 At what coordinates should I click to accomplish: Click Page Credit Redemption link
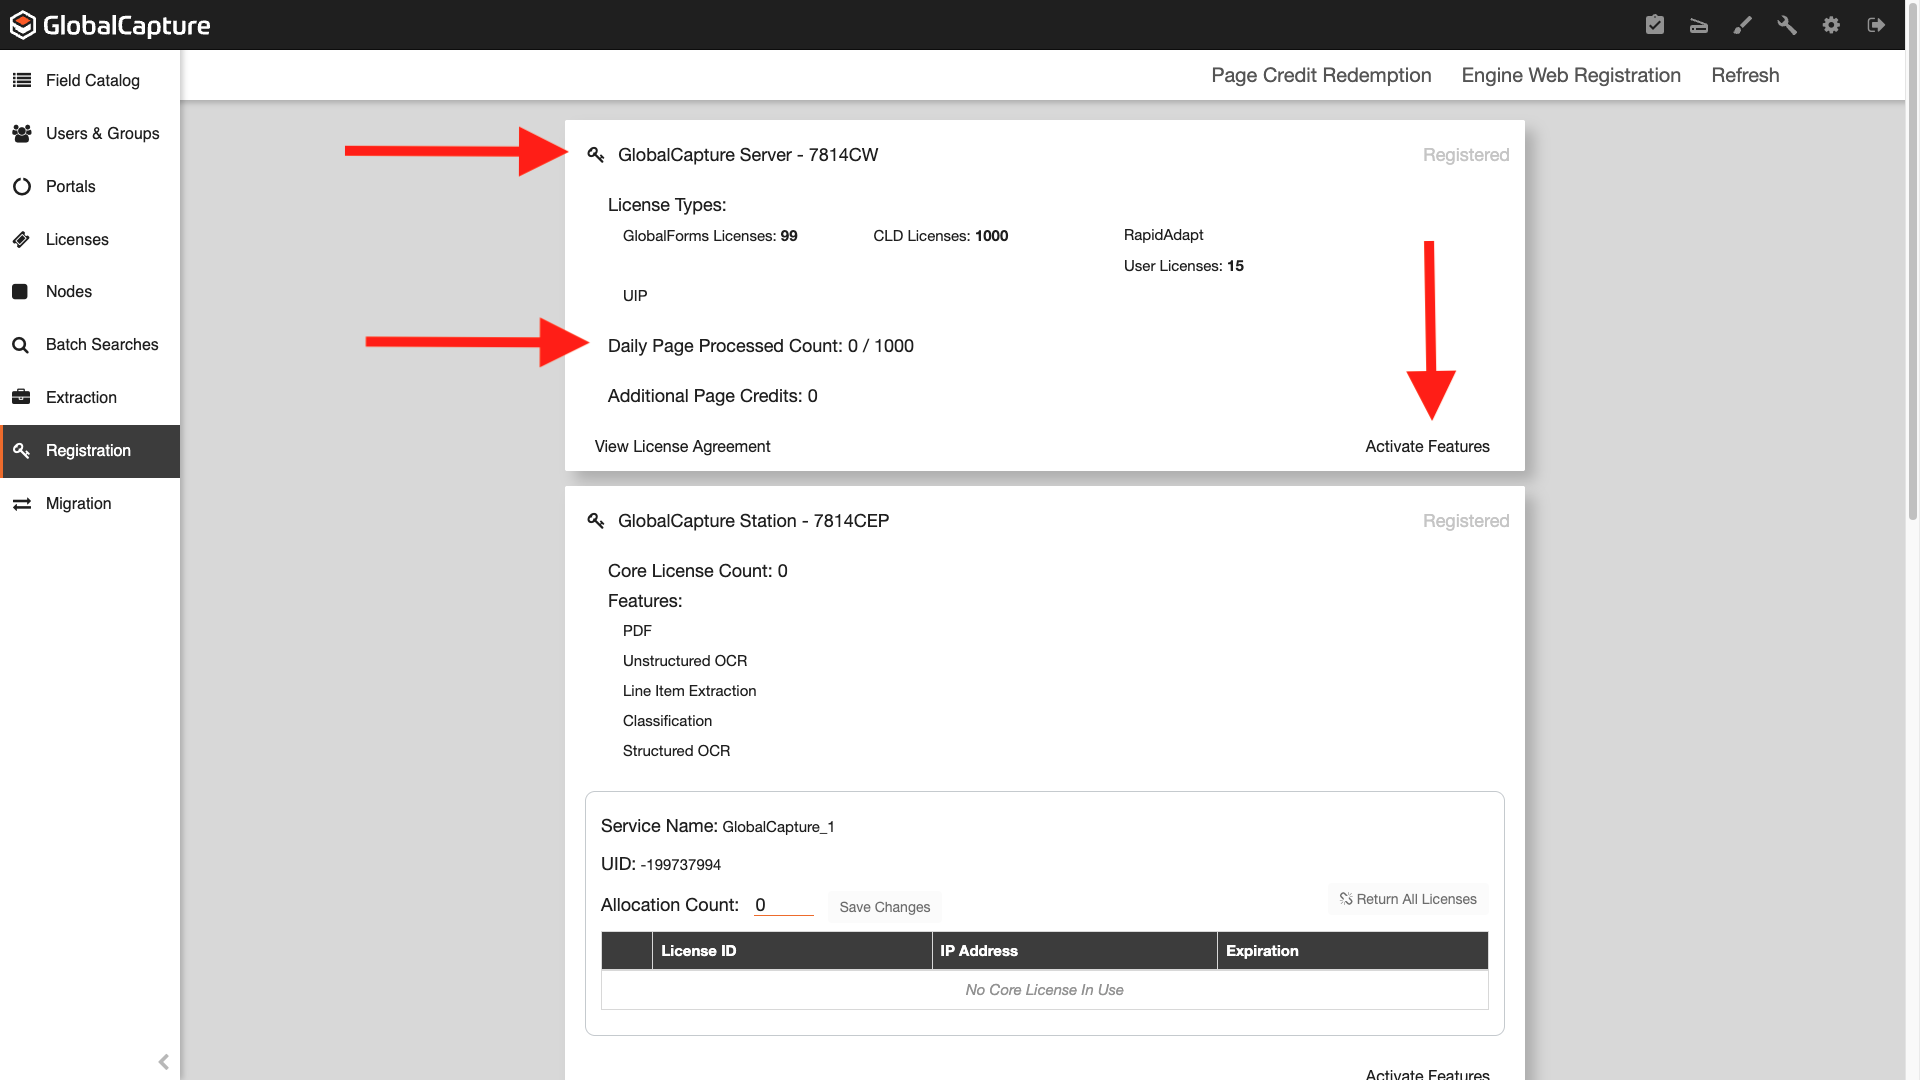coord(1321,75)
